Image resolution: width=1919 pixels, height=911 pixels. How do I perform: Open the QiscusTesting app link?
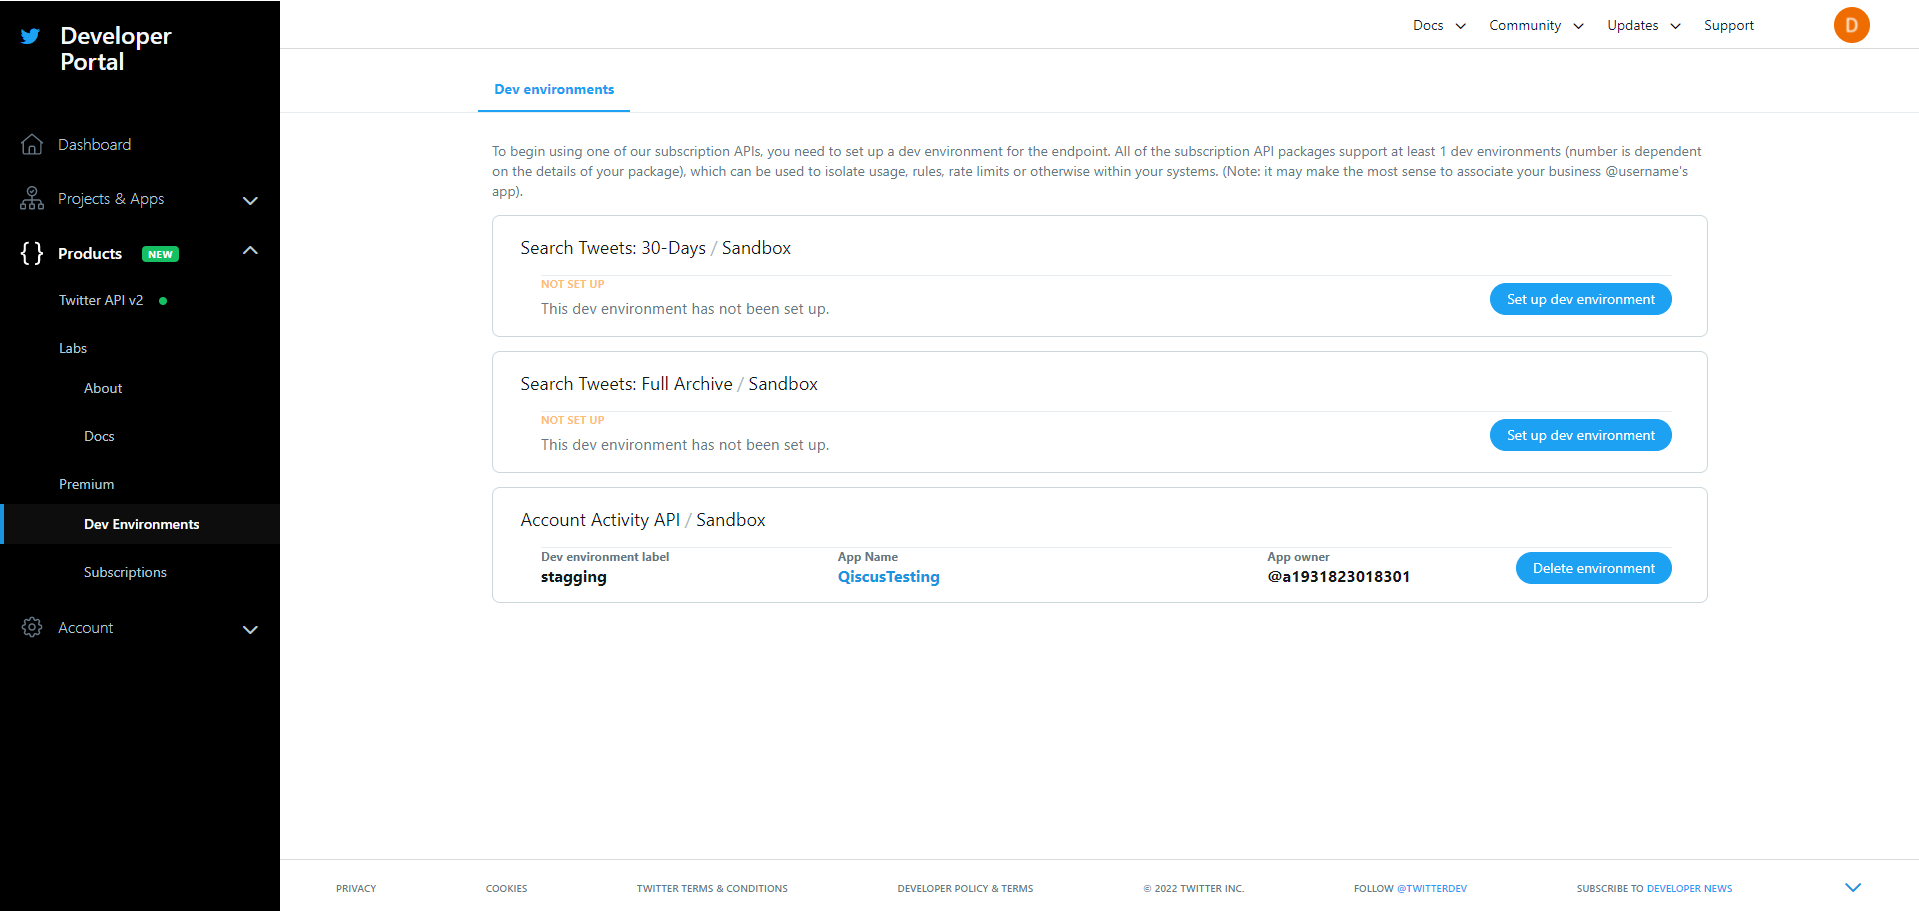click(x=888, y=577)
